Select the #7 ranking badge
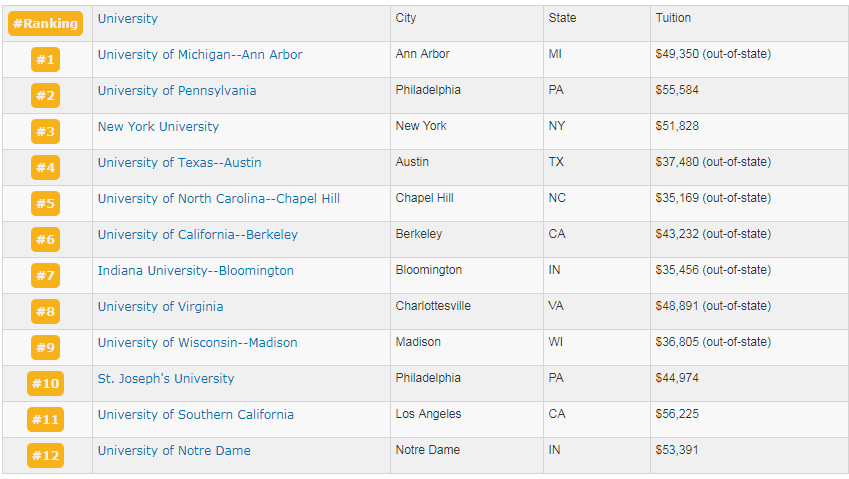 pos(45,276)
